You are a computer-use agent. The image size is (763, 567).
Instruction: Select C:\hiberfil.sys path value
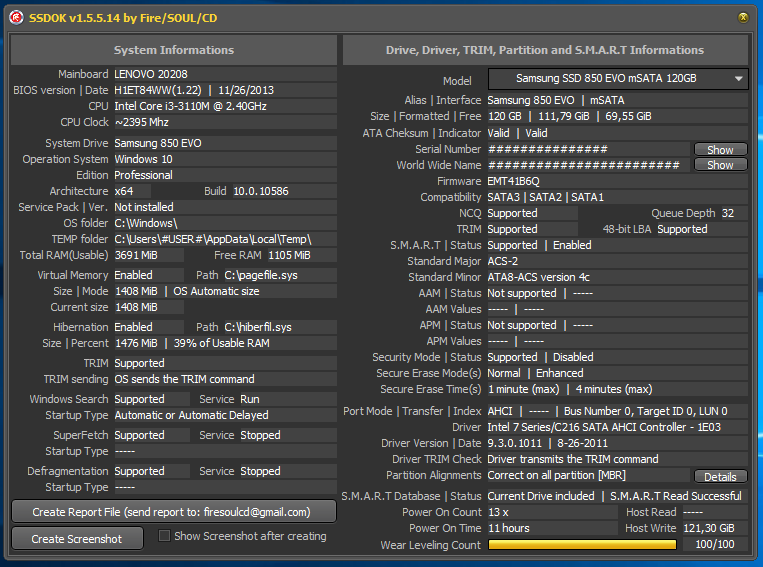coord(258,327)
